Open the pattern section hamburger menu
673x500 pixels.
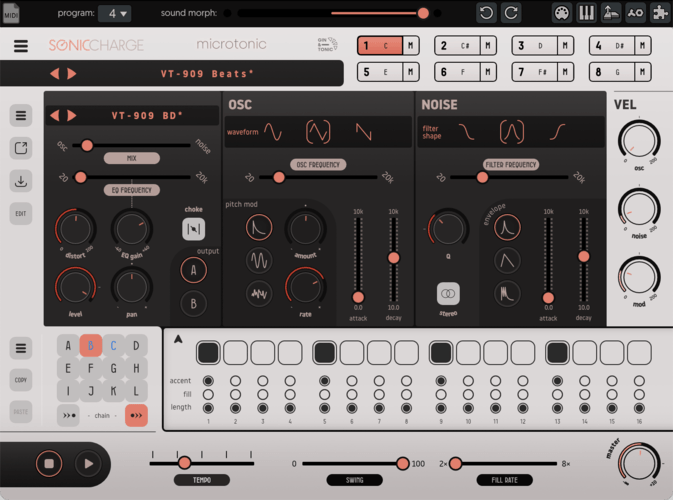(21, 348)
